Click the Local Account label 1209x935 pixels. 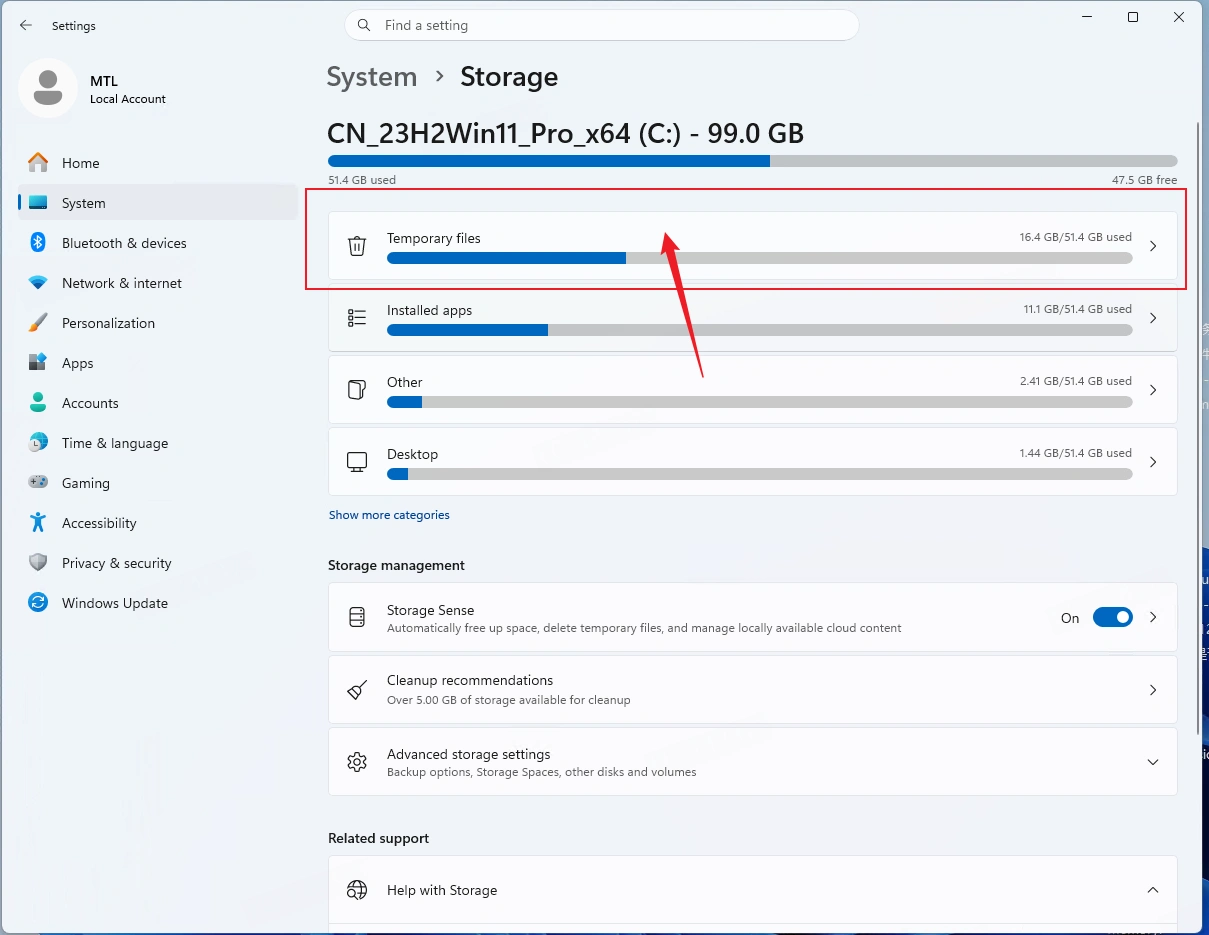point(128,99)
